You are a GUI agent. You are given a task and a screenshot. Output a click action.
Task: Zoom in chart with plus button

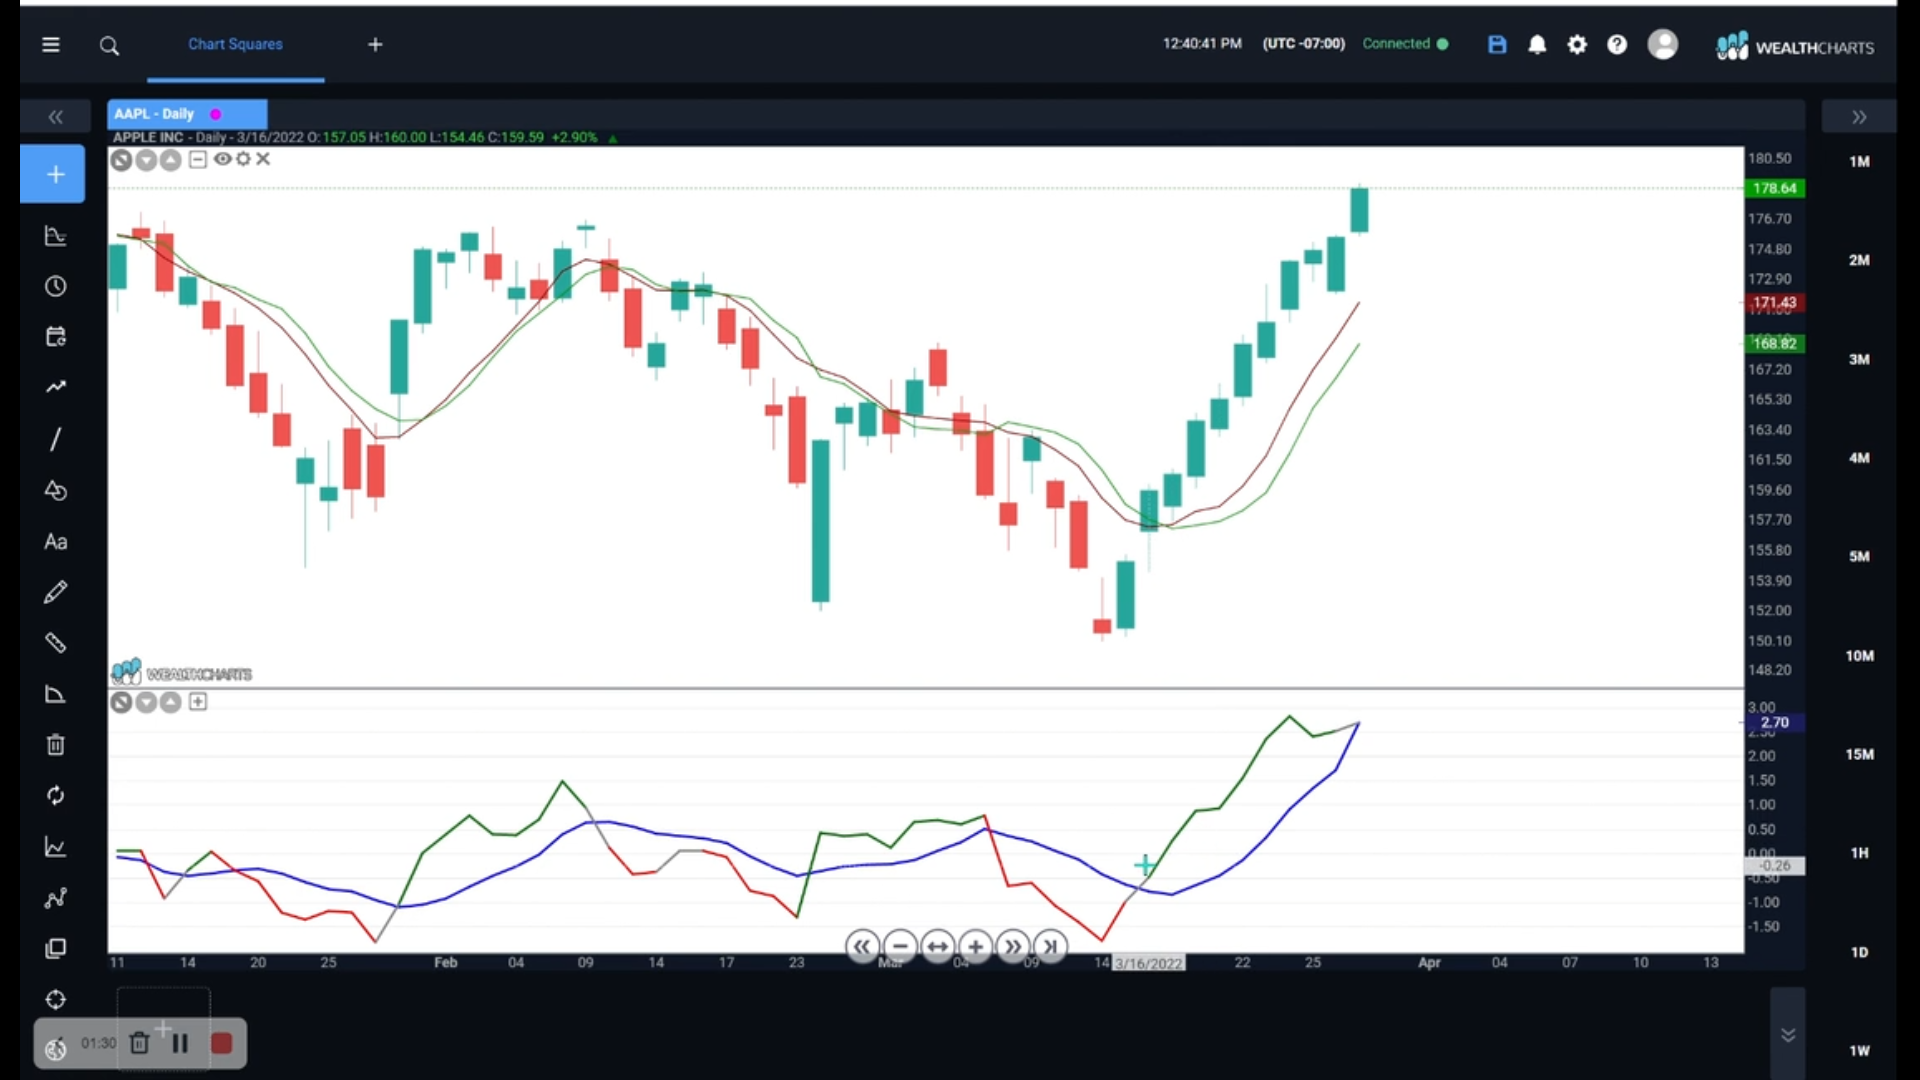coord(976,946)
